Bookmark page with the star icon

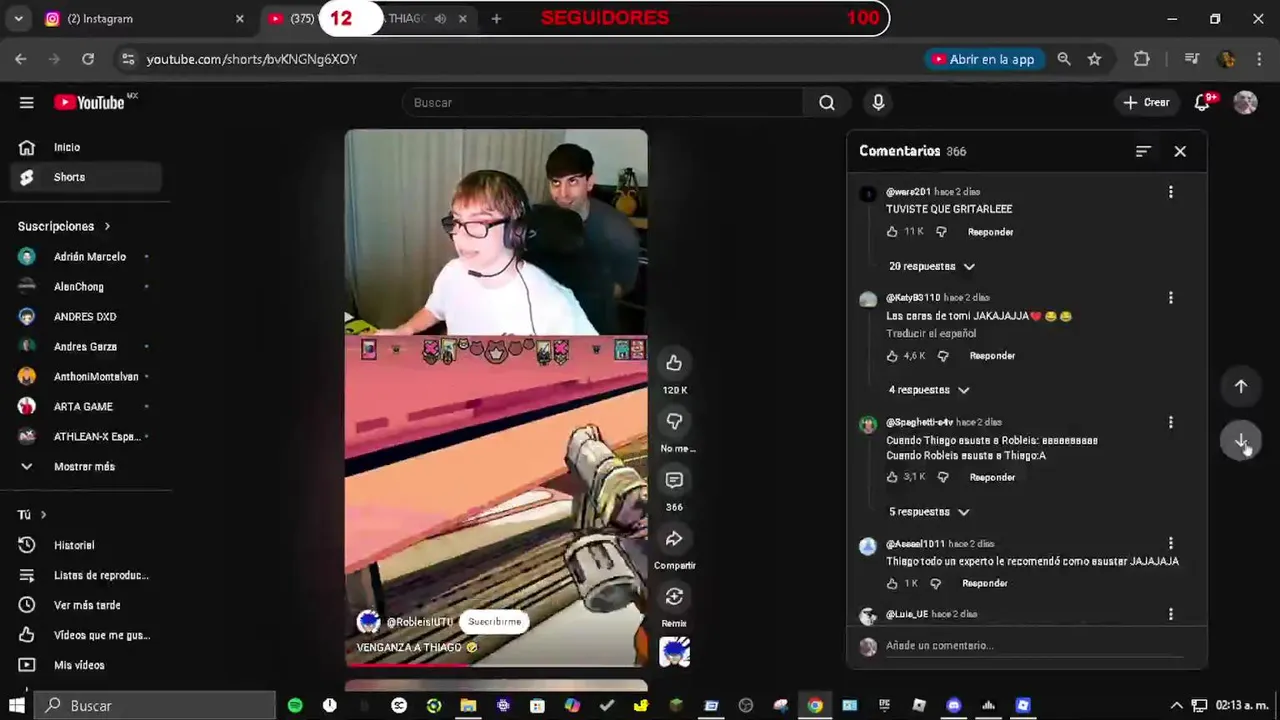[x=1095, y=59]
